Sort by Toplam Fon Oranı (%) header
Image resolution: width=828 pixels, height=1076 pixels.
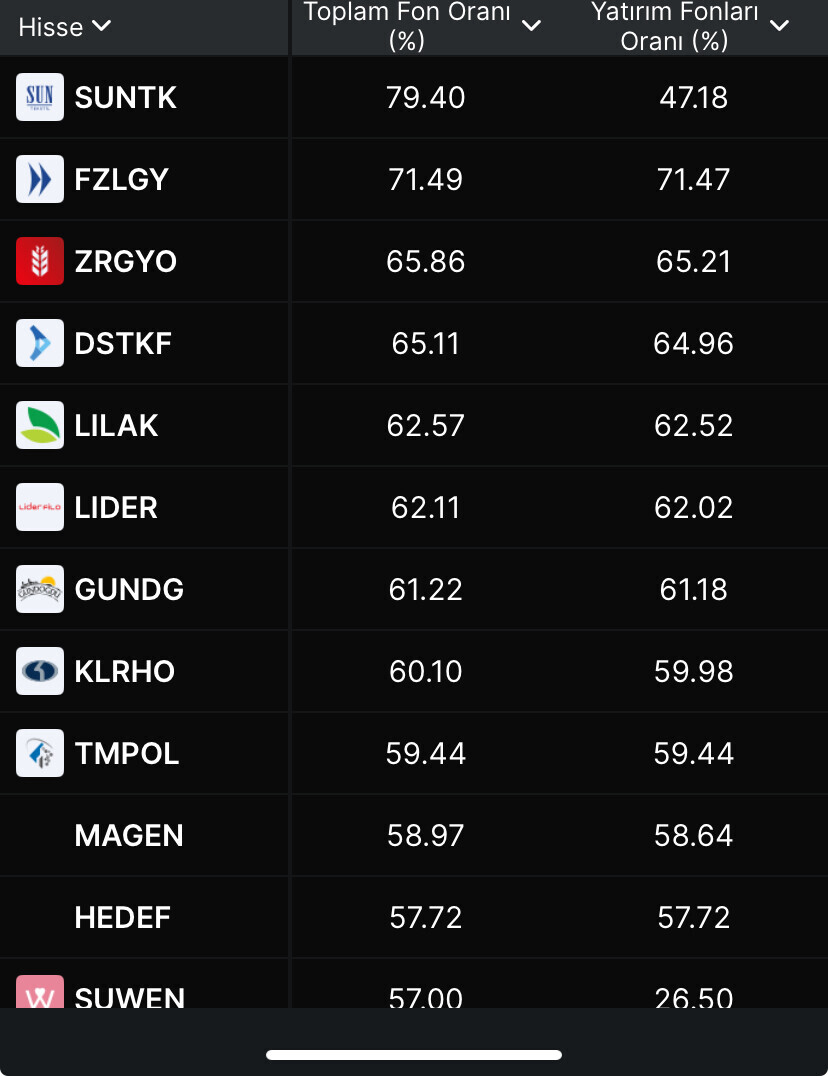pos(407,26)
